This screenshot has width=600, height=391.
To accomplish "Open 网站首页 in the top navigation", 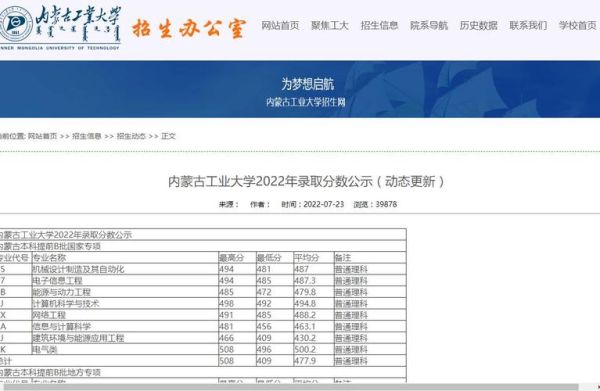I will pos(280,26).
